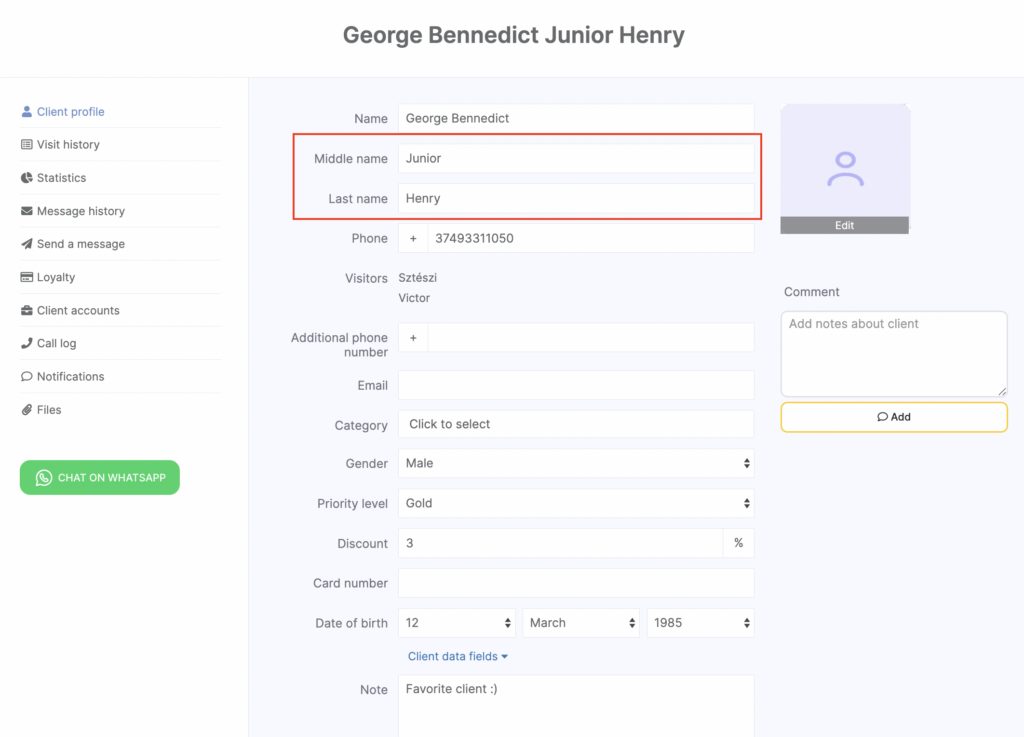1024x737 pixels.
Task: Open the birth month dropdown showing March
Action: tap(581, 623)
